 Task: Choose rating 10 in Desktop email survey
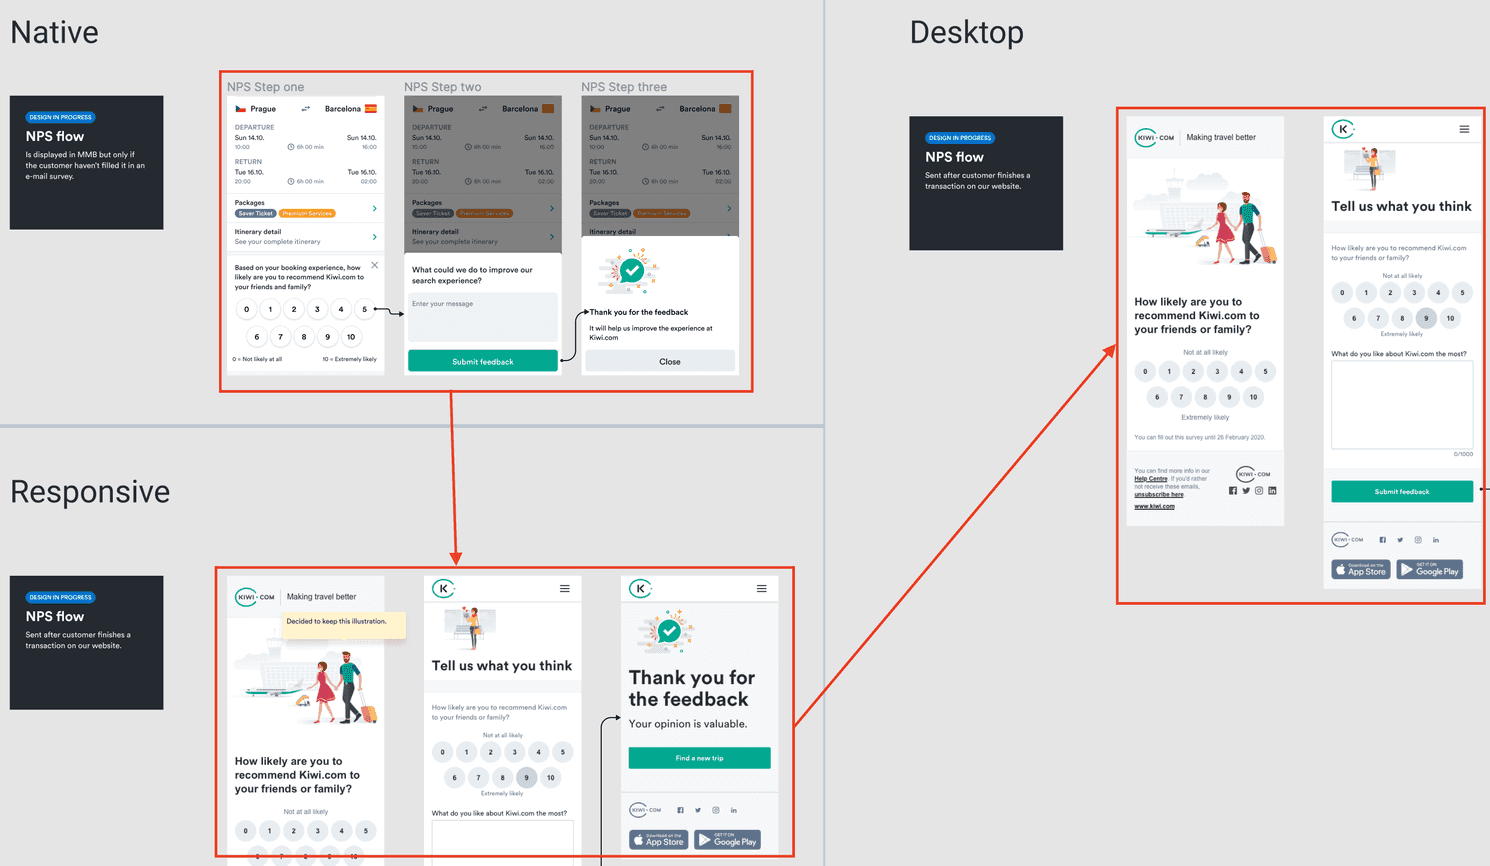[1253, 397]
